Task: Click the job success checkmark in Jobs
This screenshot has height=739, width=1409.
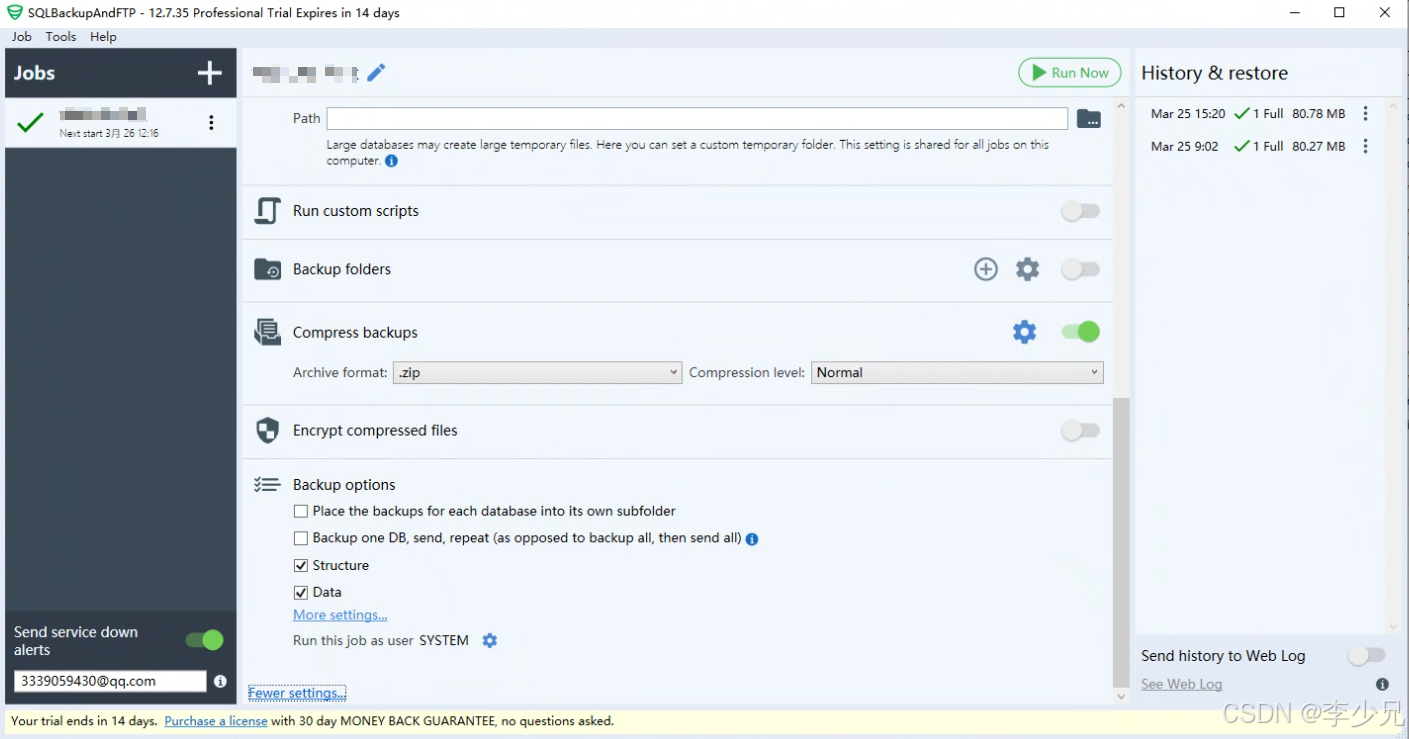Action: 31,122
